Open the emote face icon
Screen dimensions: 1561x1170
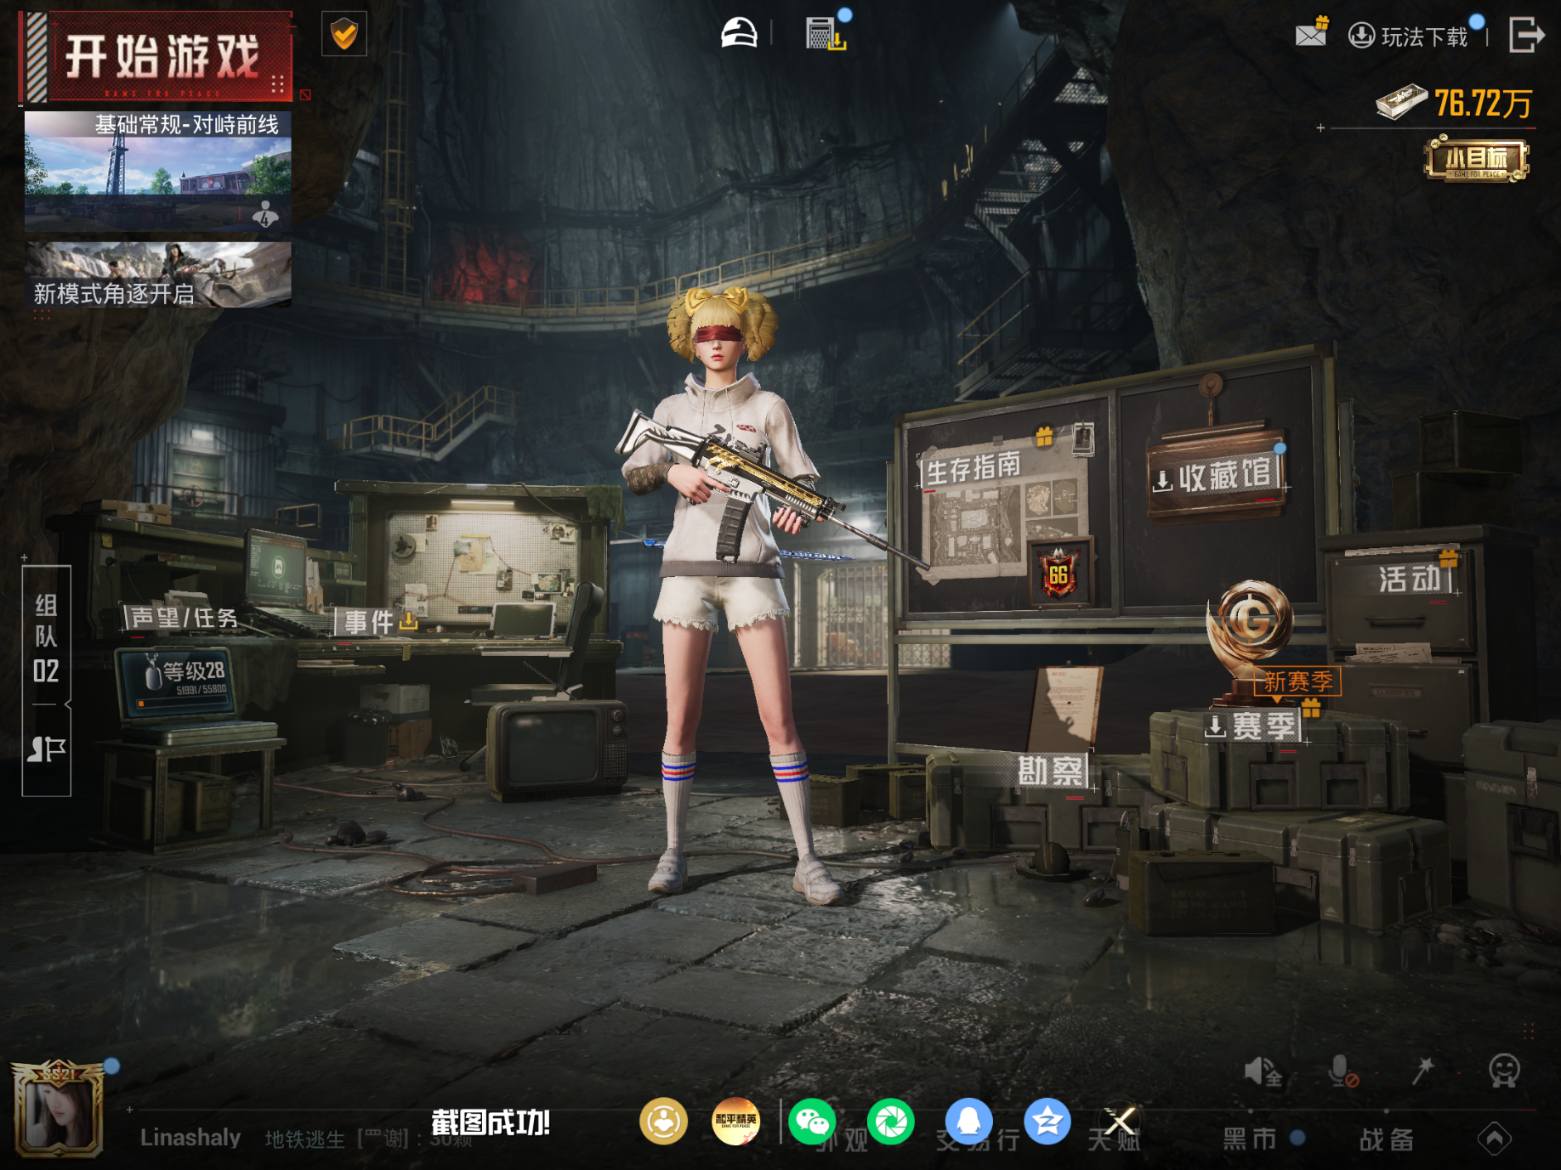click(x=1504, y=1070)
